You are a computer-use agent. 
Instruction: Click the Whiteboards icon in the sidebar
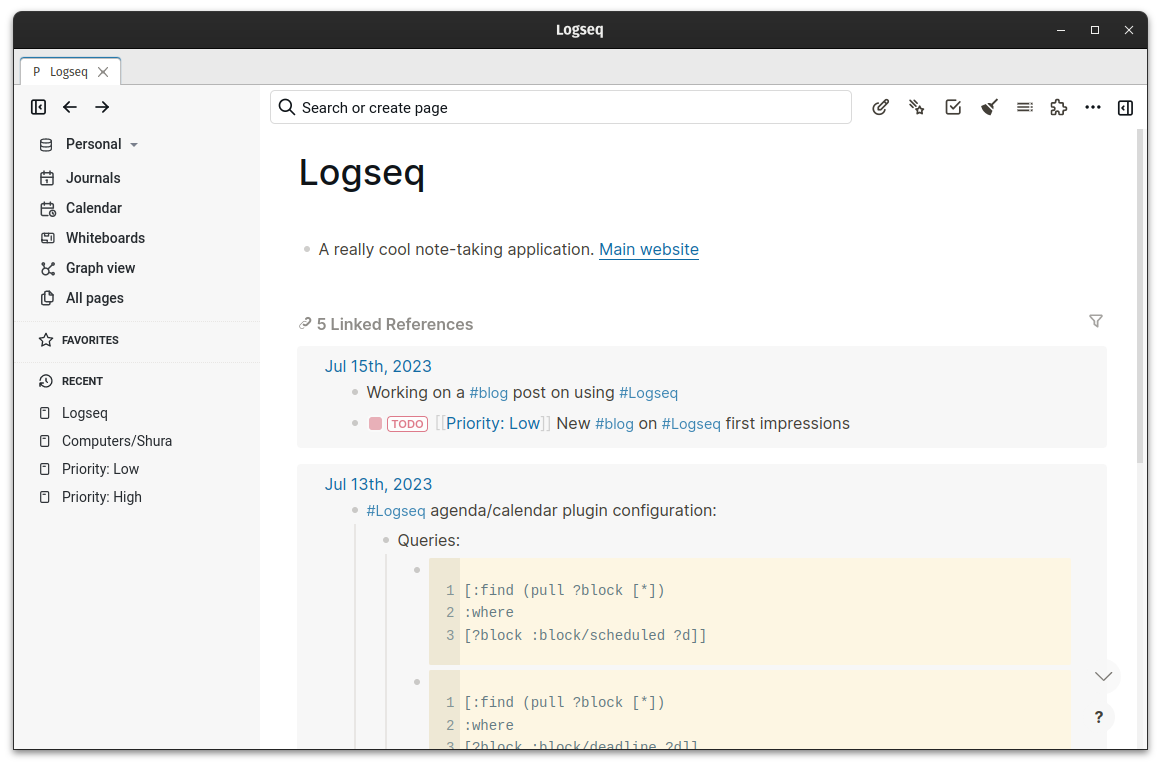pos(47,238)
